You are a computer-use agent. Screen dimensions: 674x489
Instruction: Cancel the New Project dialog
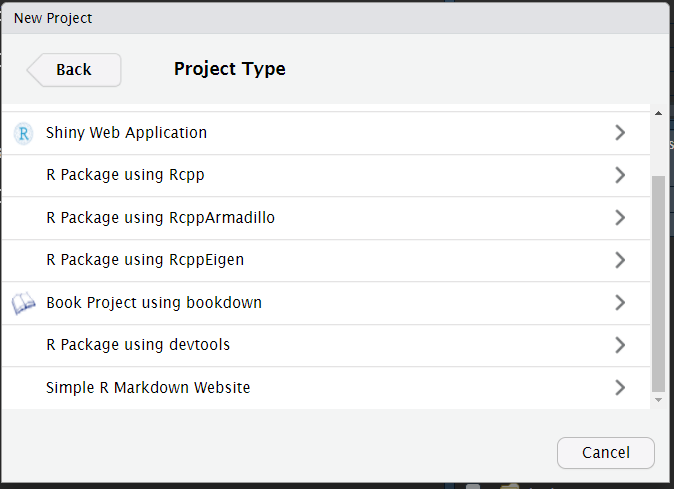pyautogui.click(x=606, y=452)
